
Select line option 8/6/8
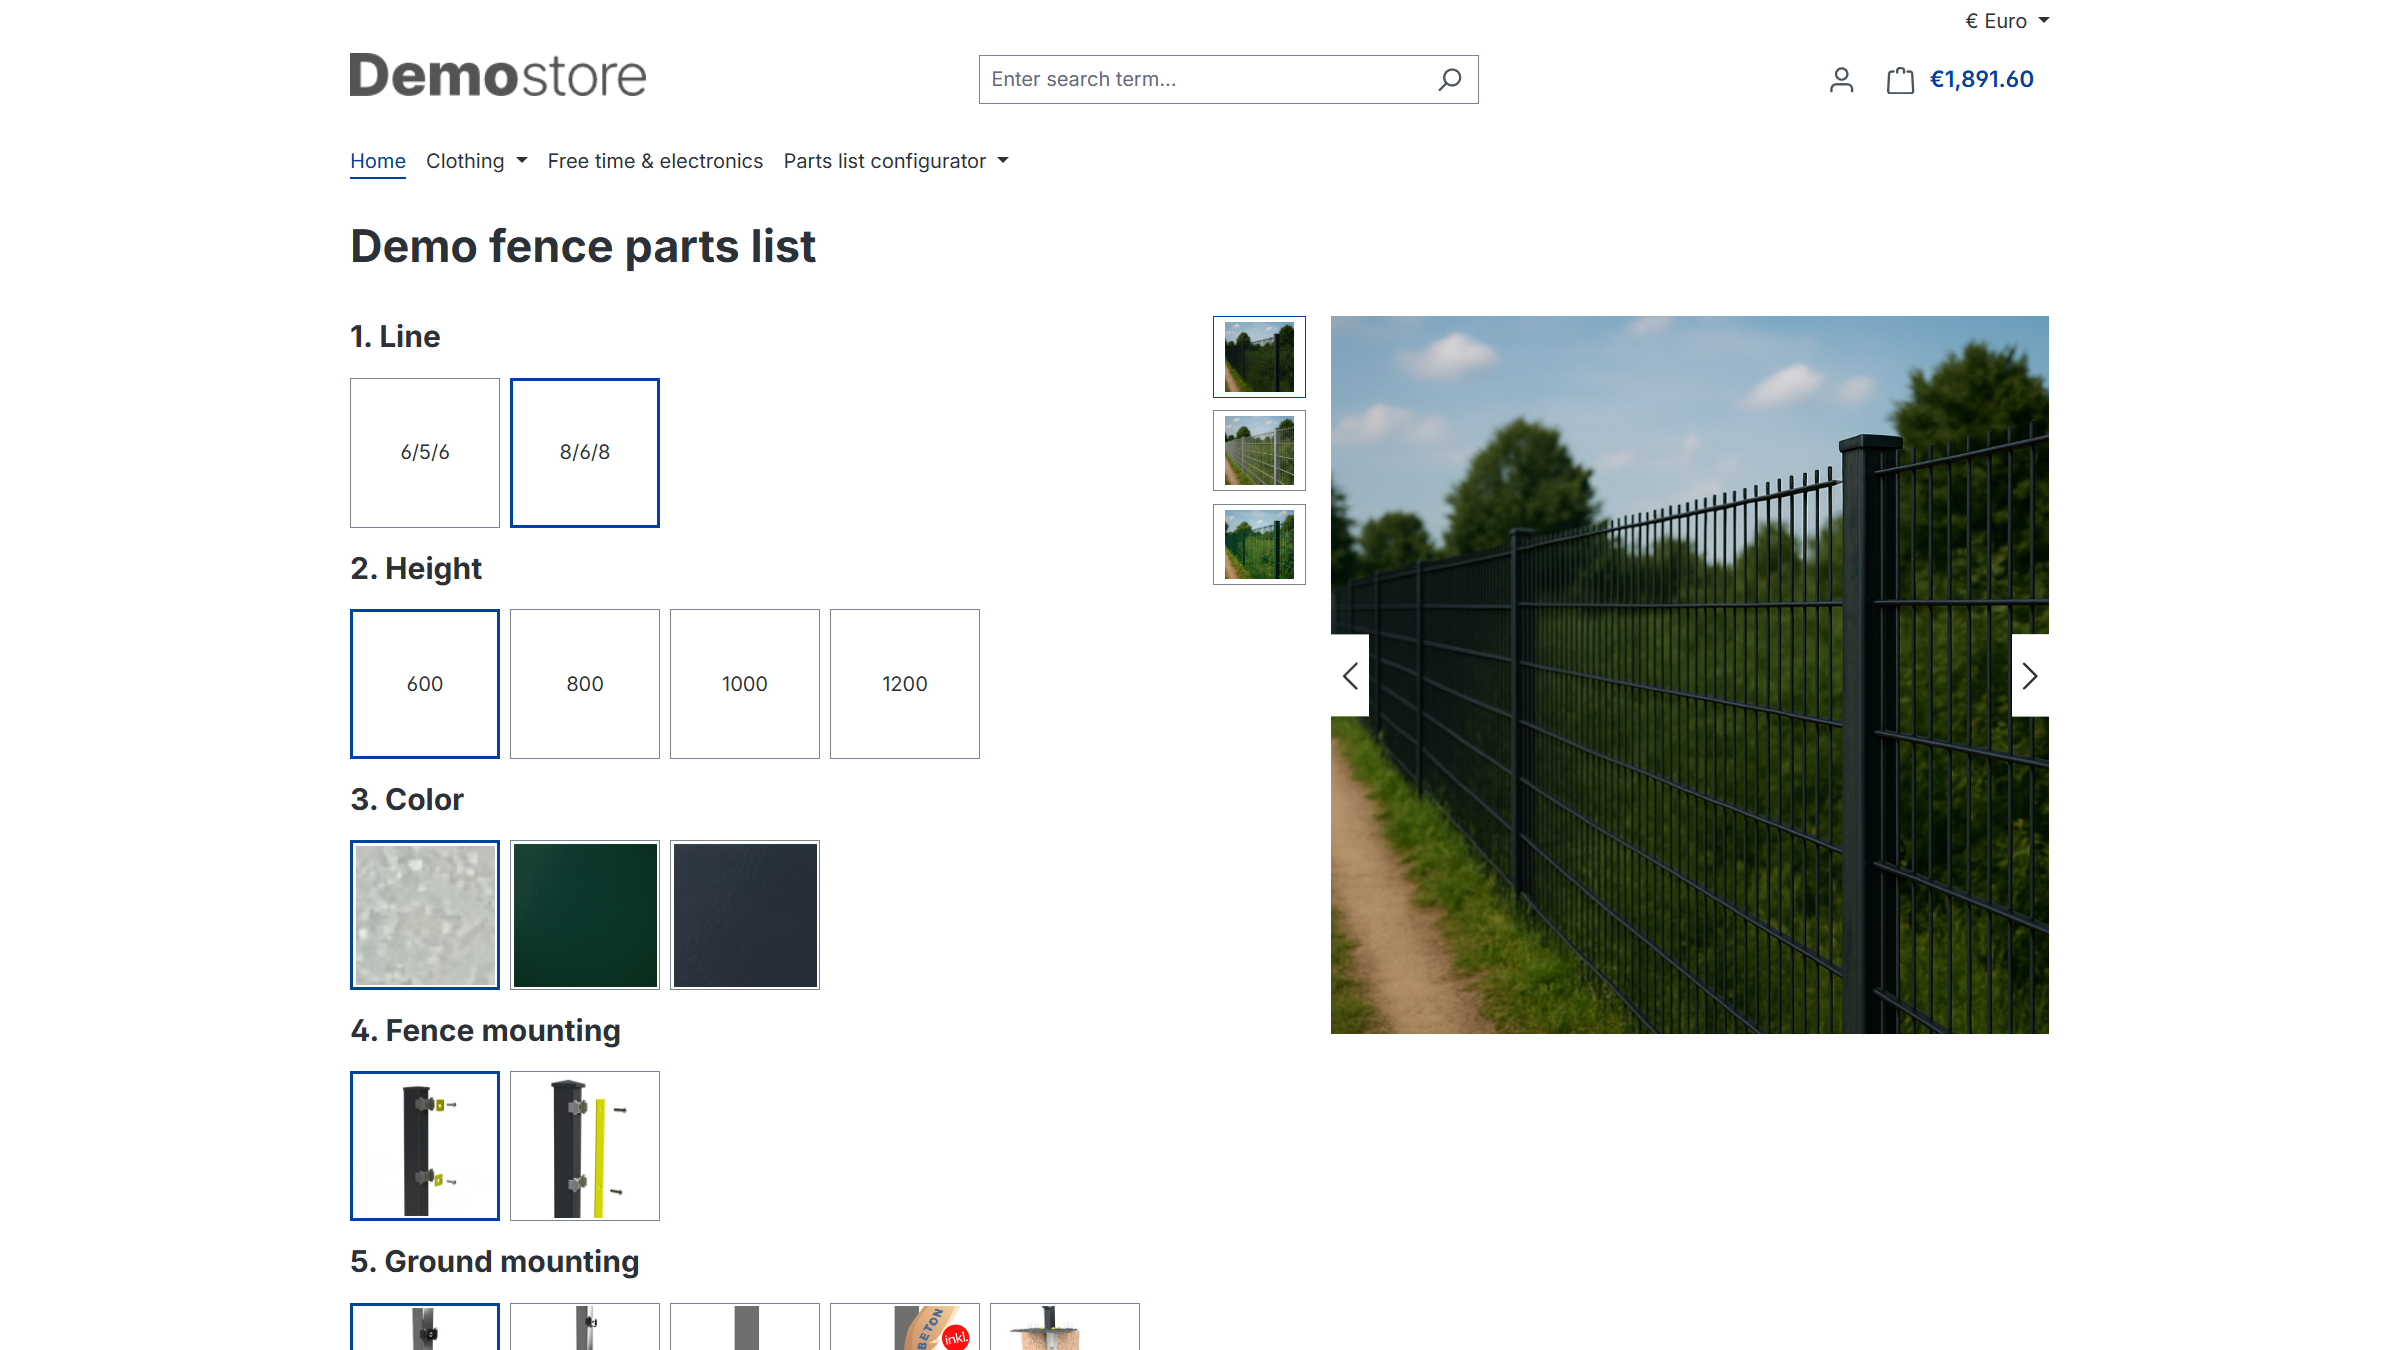pyautogui.click(x=585, y=453)
